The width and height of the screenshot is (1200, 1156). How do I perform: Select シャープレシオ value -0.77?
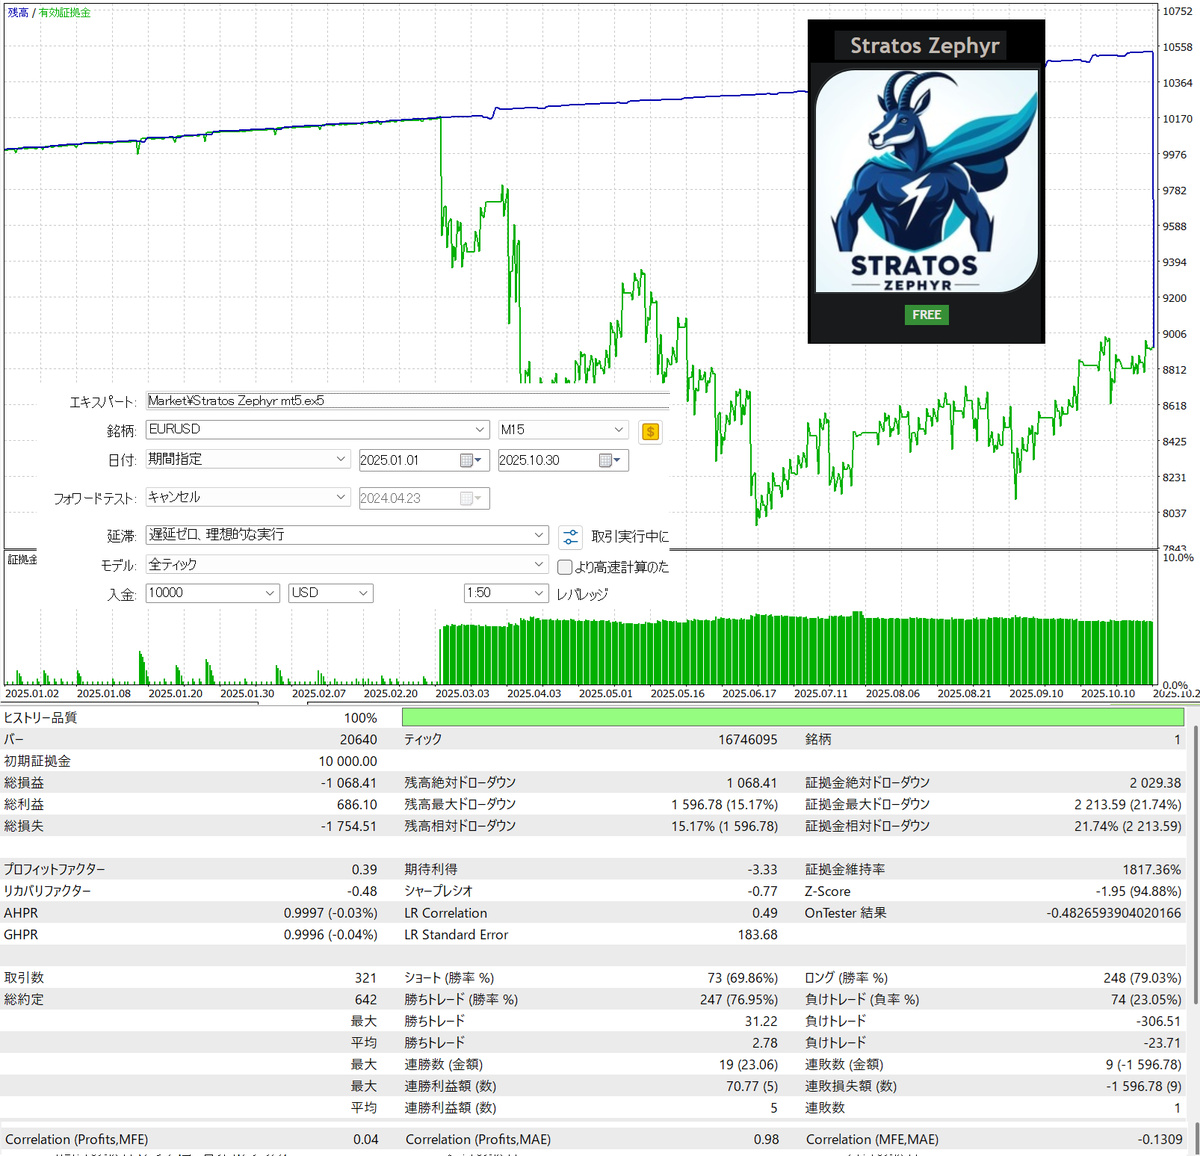(763, 891)
